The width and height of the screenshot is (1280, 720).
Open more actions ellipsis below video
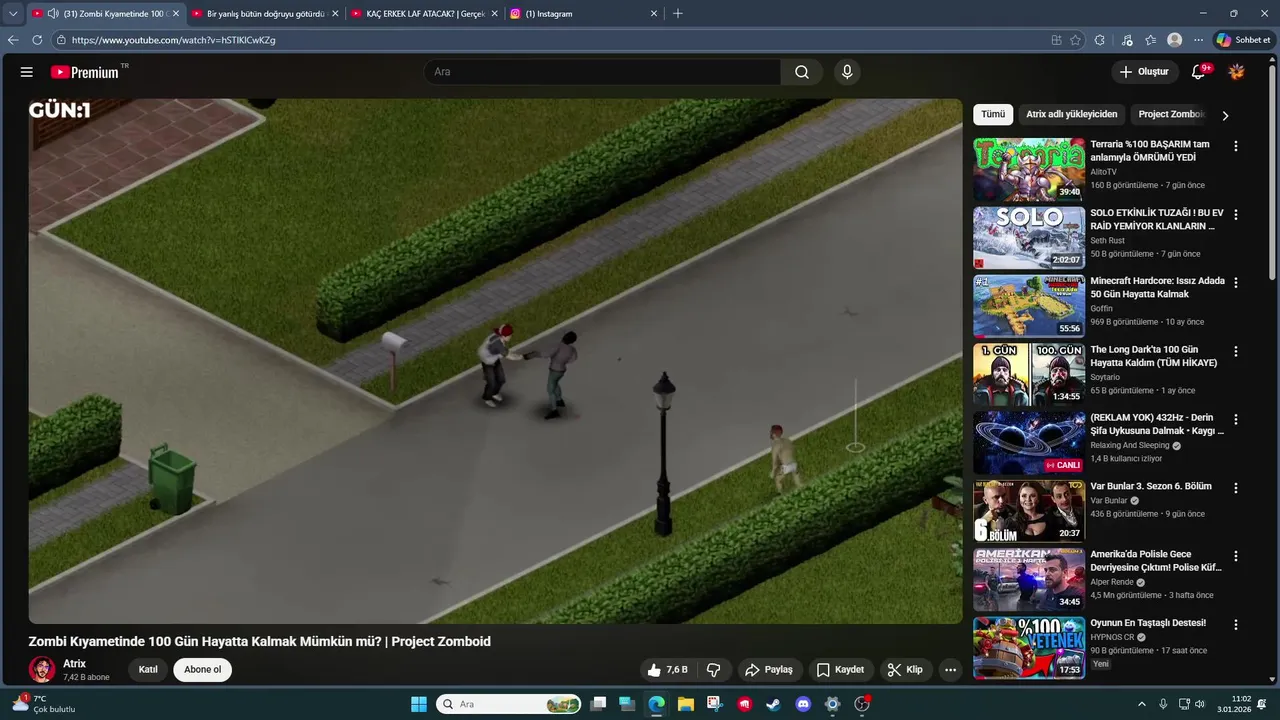pos(950,670)
